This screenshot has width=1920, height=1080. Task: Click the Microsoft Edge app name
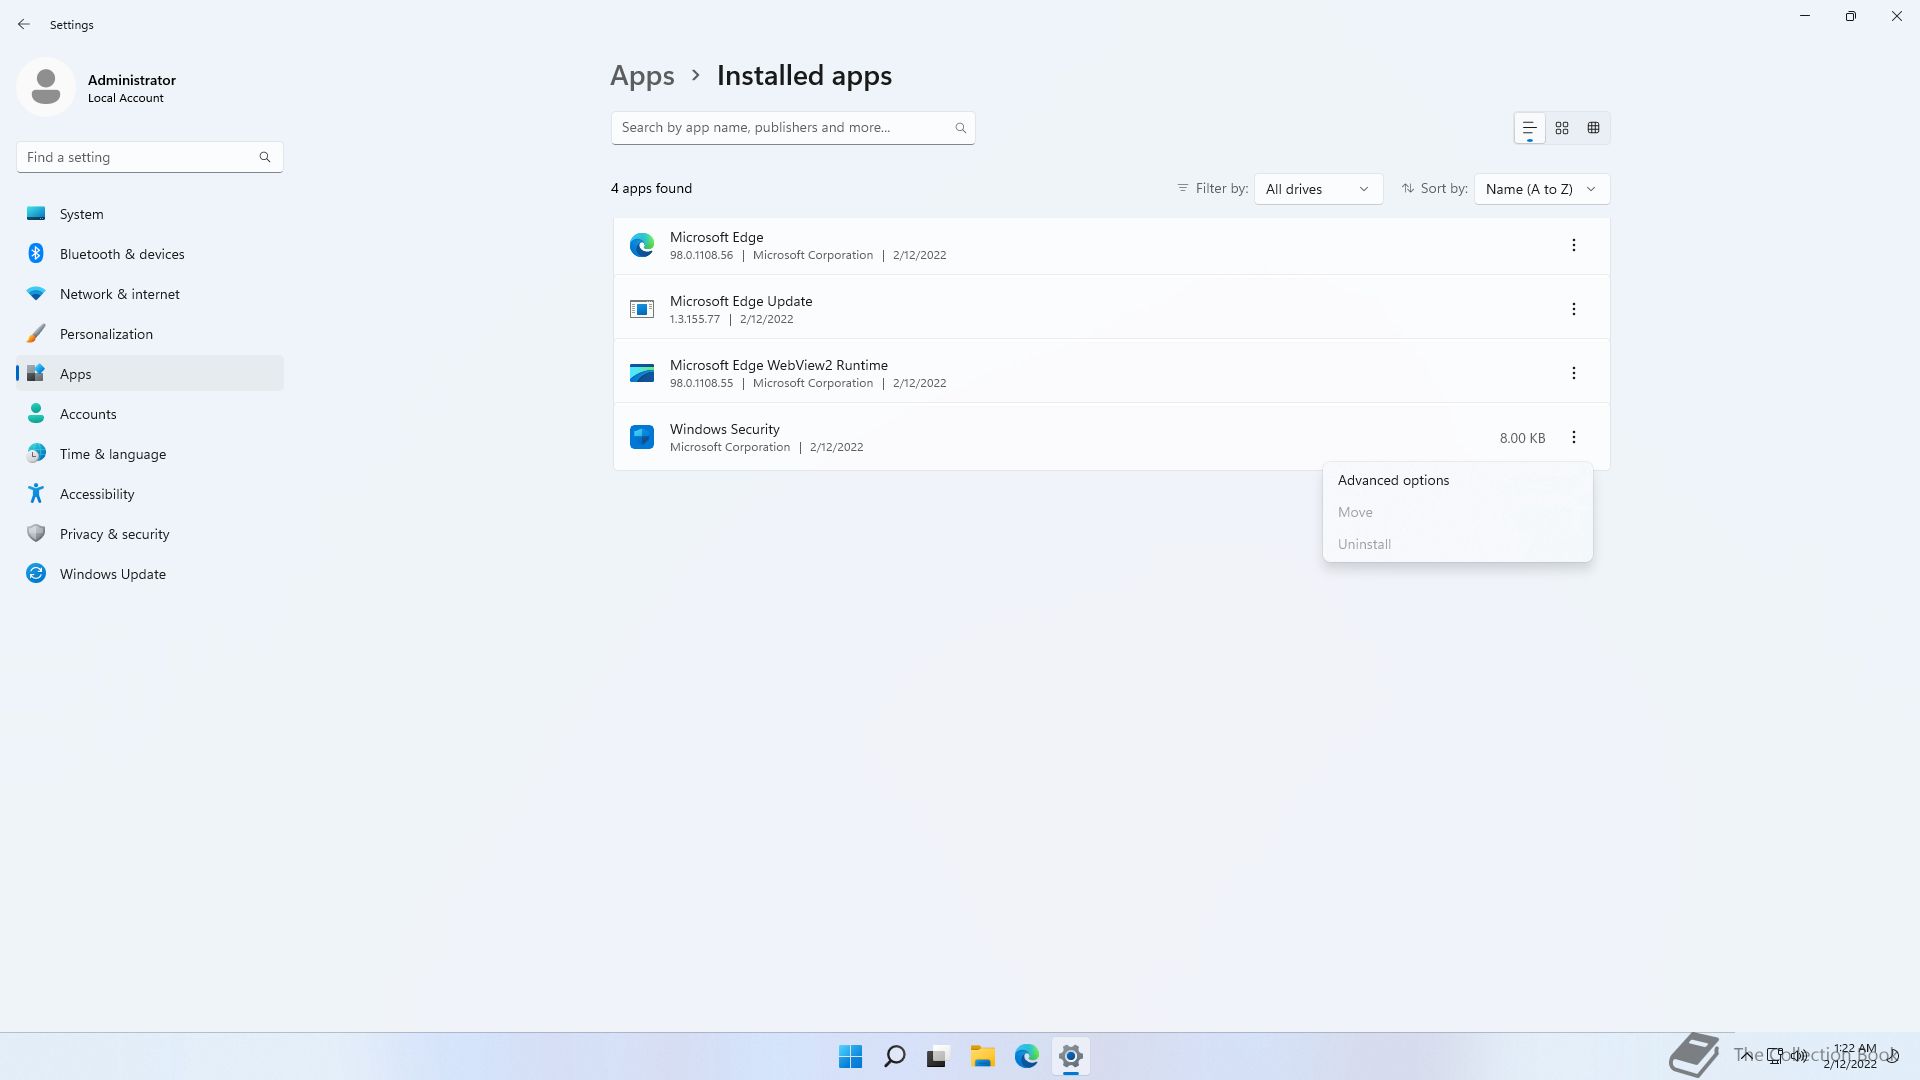pos(716,237)
